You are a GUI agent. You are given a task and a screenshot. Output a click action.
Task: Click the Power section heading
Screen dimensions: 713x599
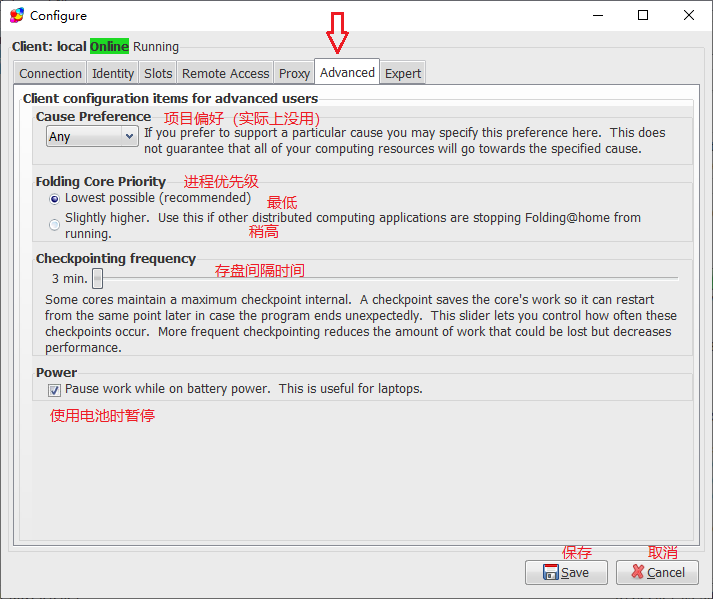tap(56, 372)
